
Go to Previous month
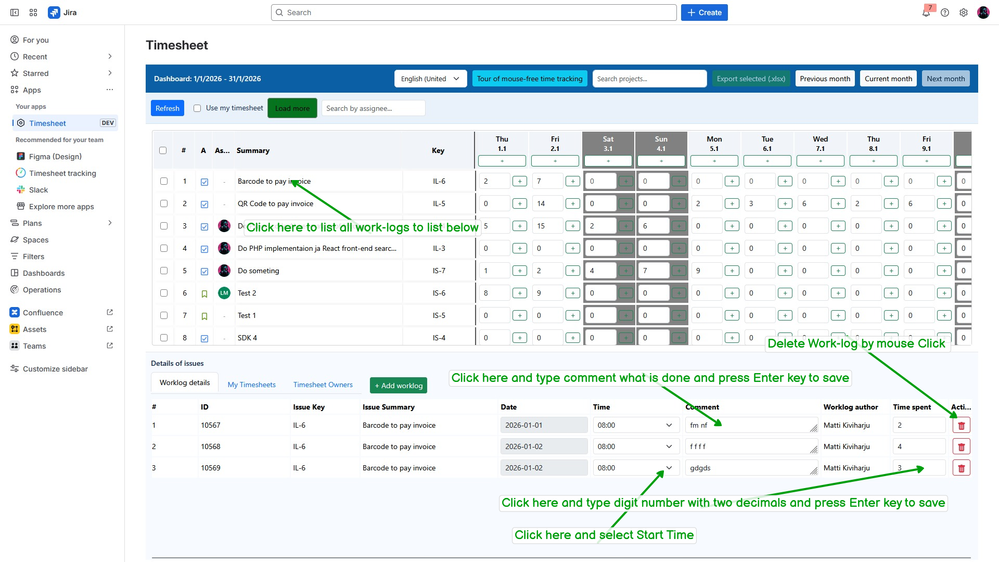pyautogui.click(x=825, y=78)
